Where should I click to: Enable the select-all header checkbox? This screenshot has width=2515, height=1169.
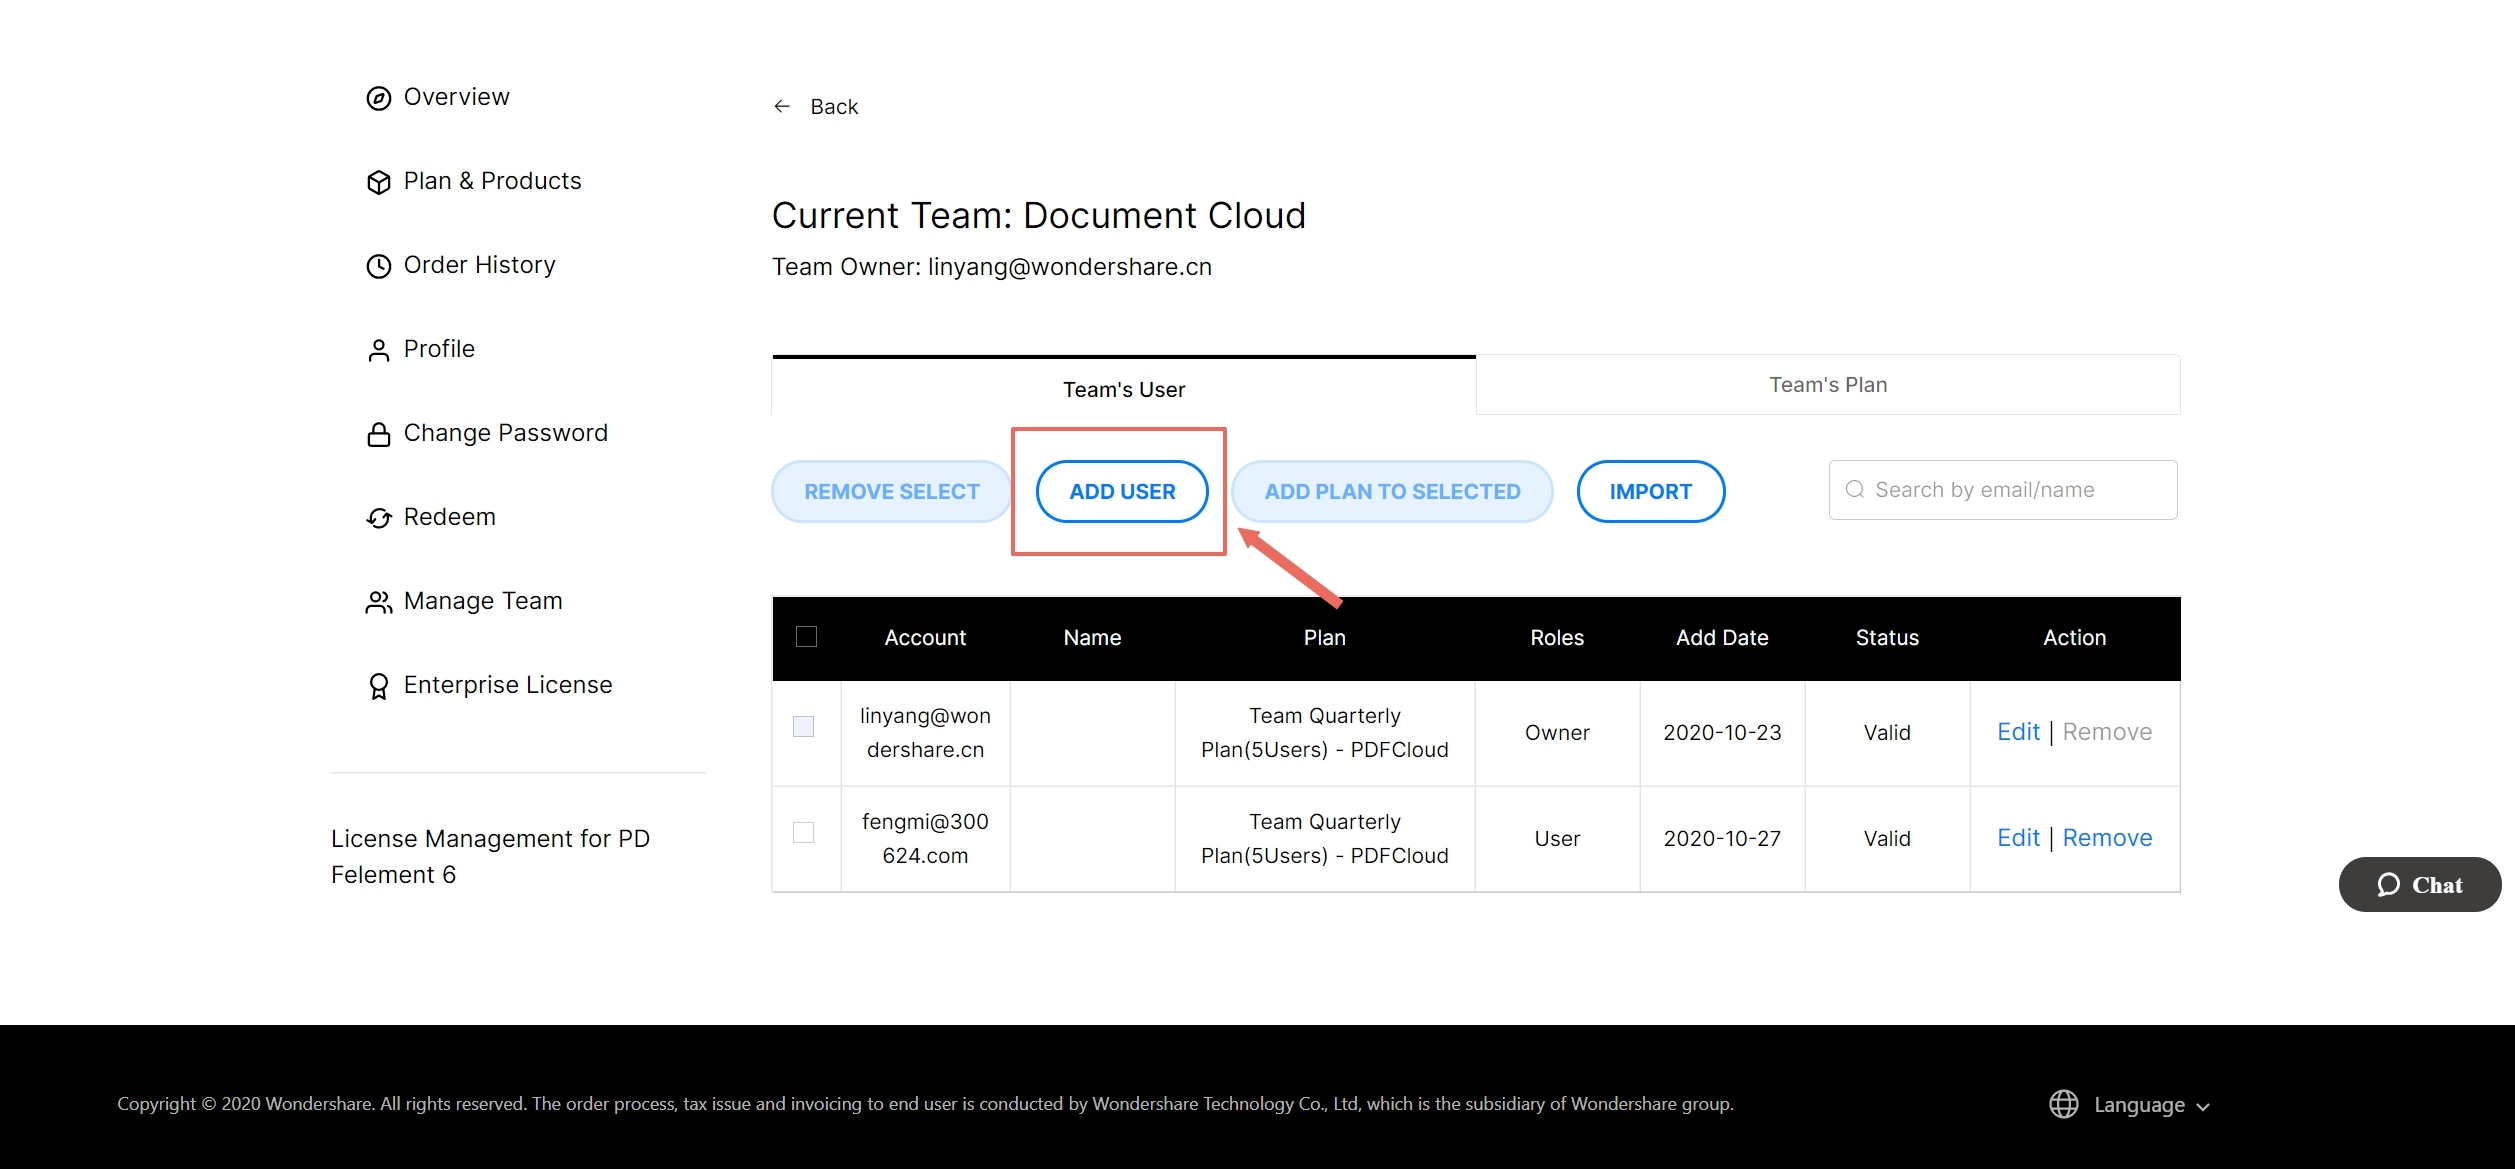[x=805, y=637]
